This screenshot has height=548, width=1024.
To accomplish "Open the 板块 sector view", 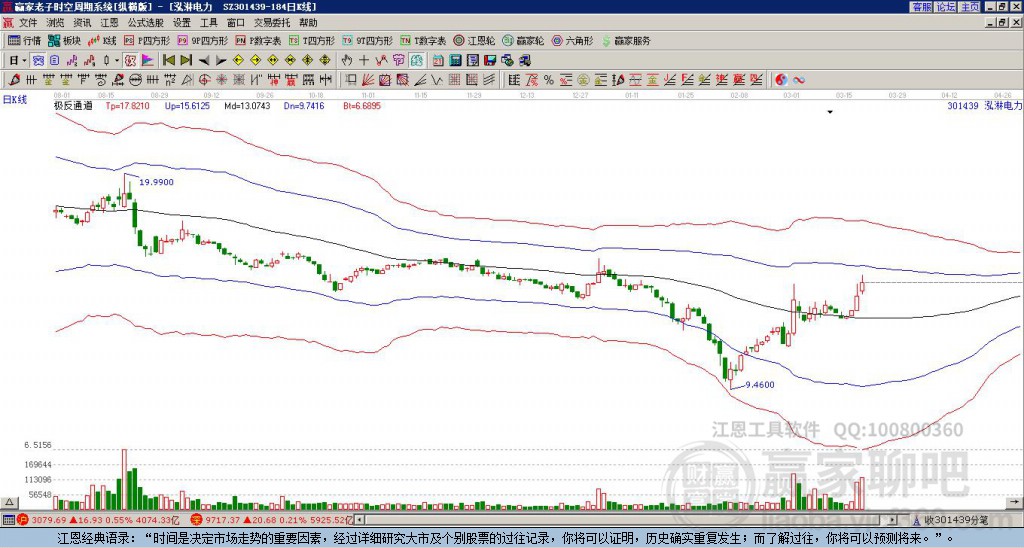I will click(x=64, y=40).
